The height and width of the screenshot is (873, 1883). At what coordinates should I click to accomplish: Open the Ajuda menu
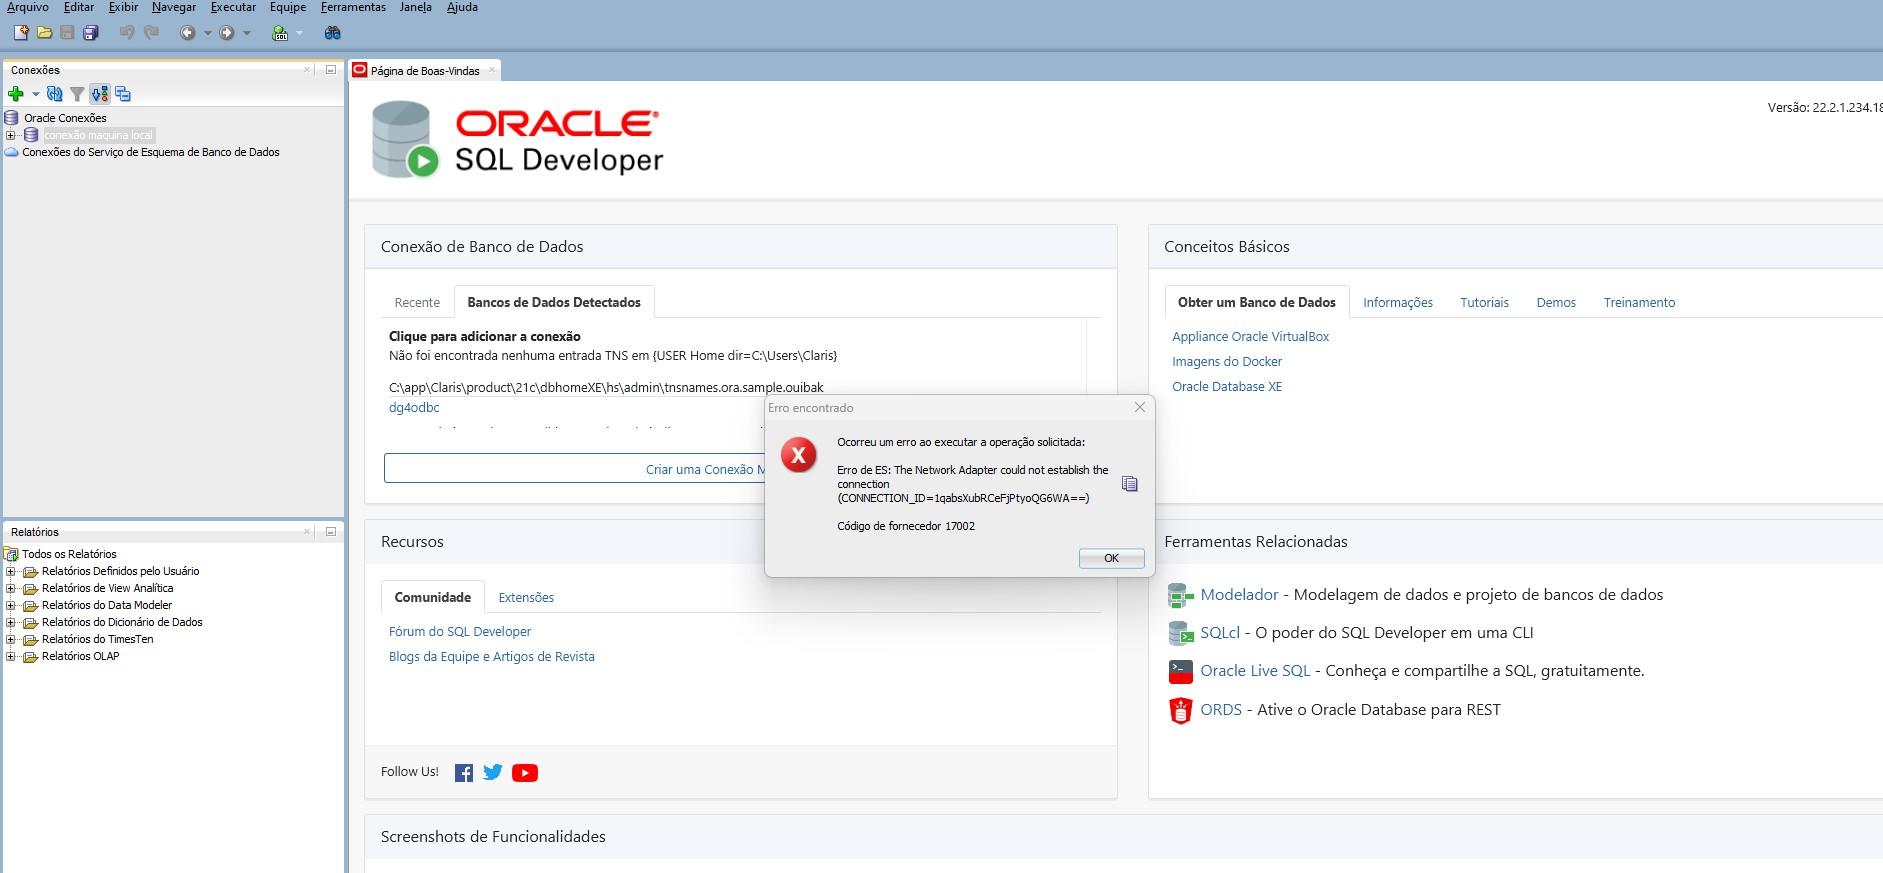pos(462,7)
